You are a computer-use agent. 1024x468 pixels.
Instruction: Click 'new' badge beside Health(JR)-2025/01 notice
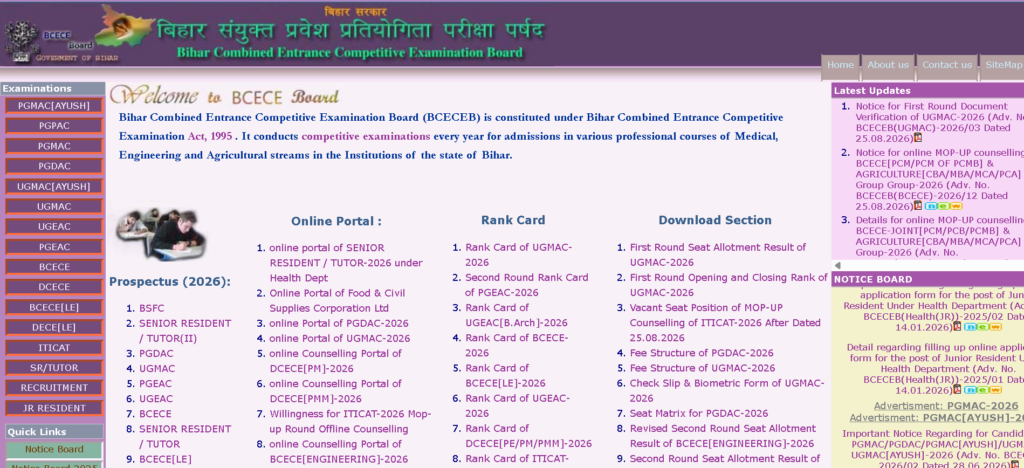(982, 390)
